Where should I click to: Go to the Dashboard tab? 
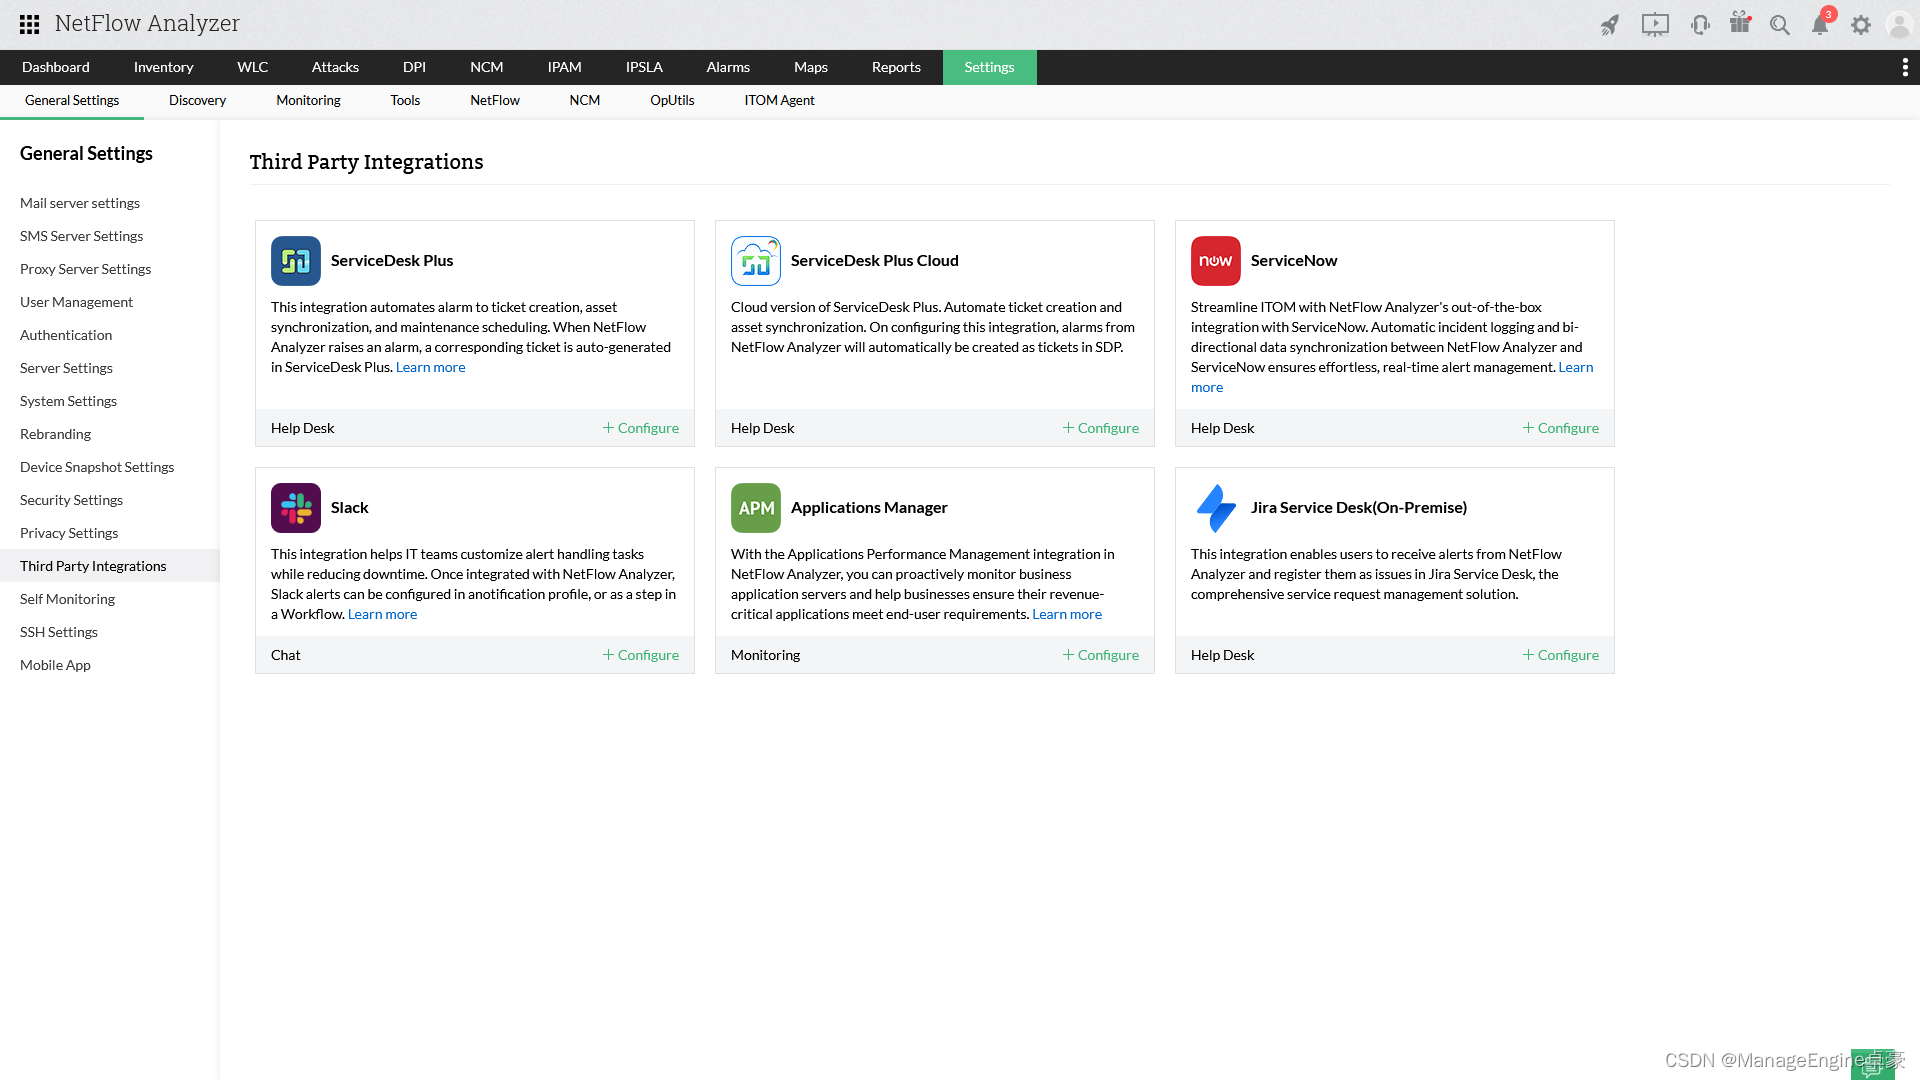[56, 67]
